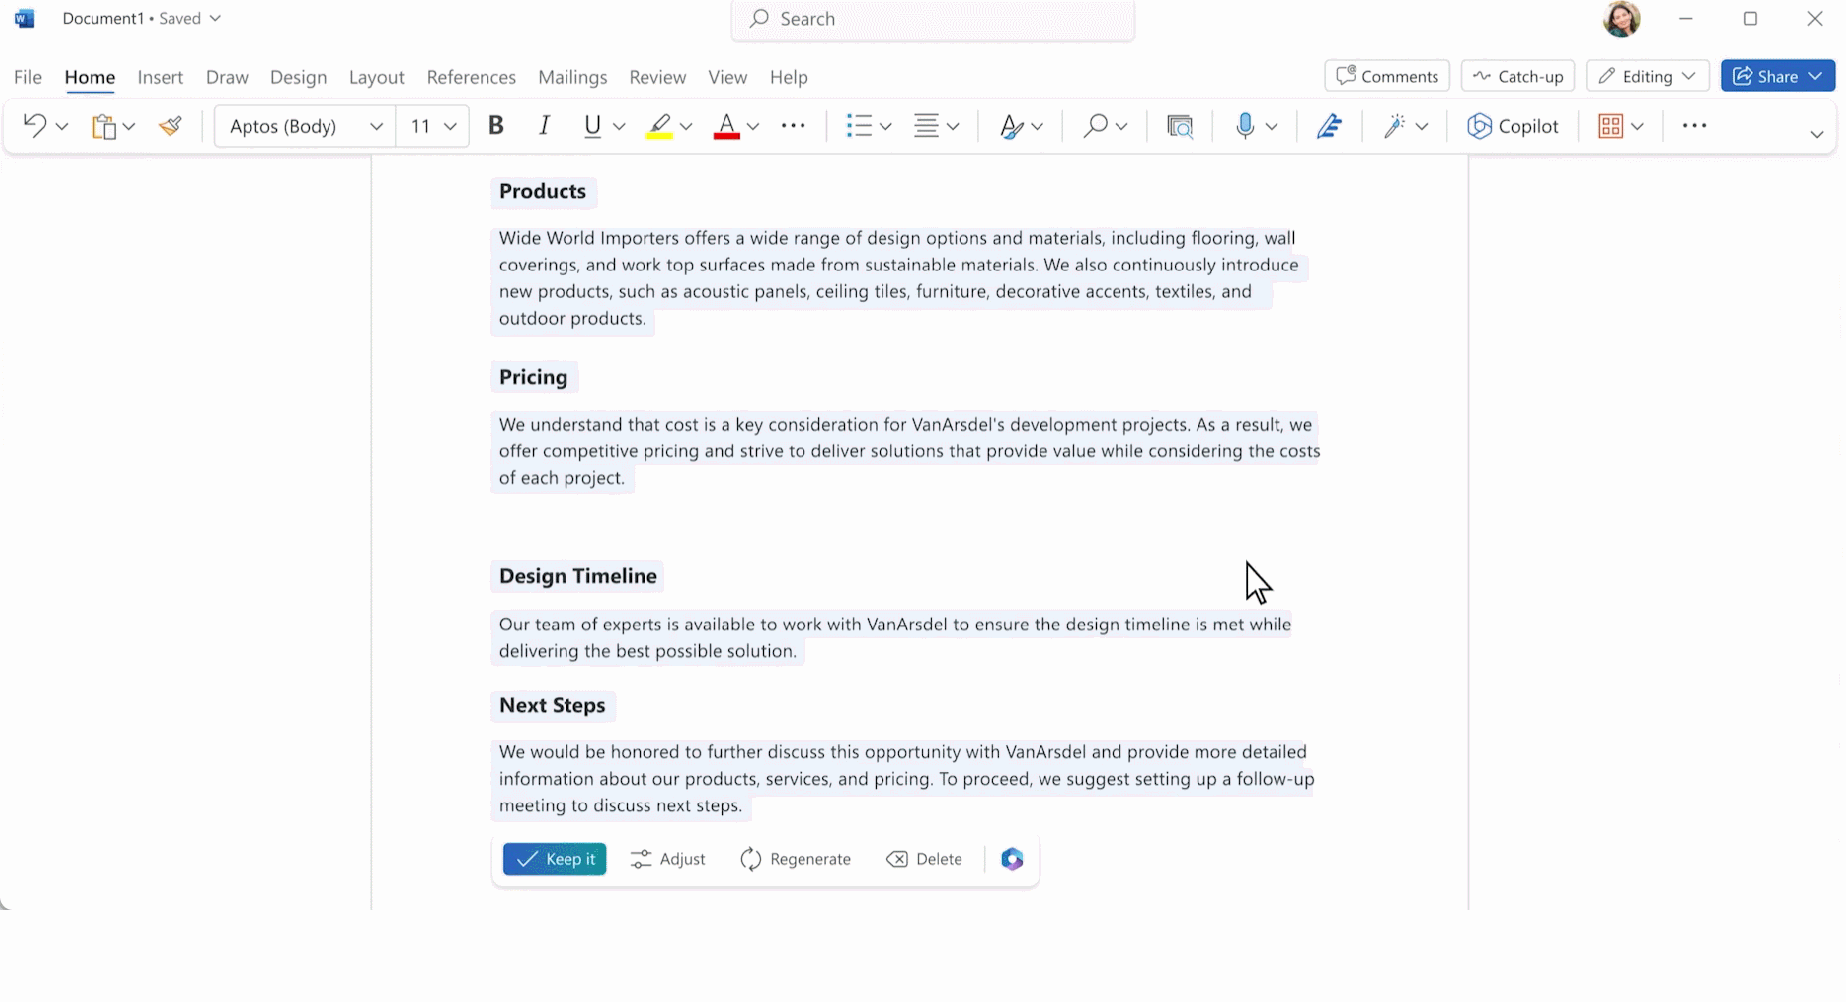Regenerate the Copilot draft
This screenshot has width=1846, height=1002.
pos(795,859)
